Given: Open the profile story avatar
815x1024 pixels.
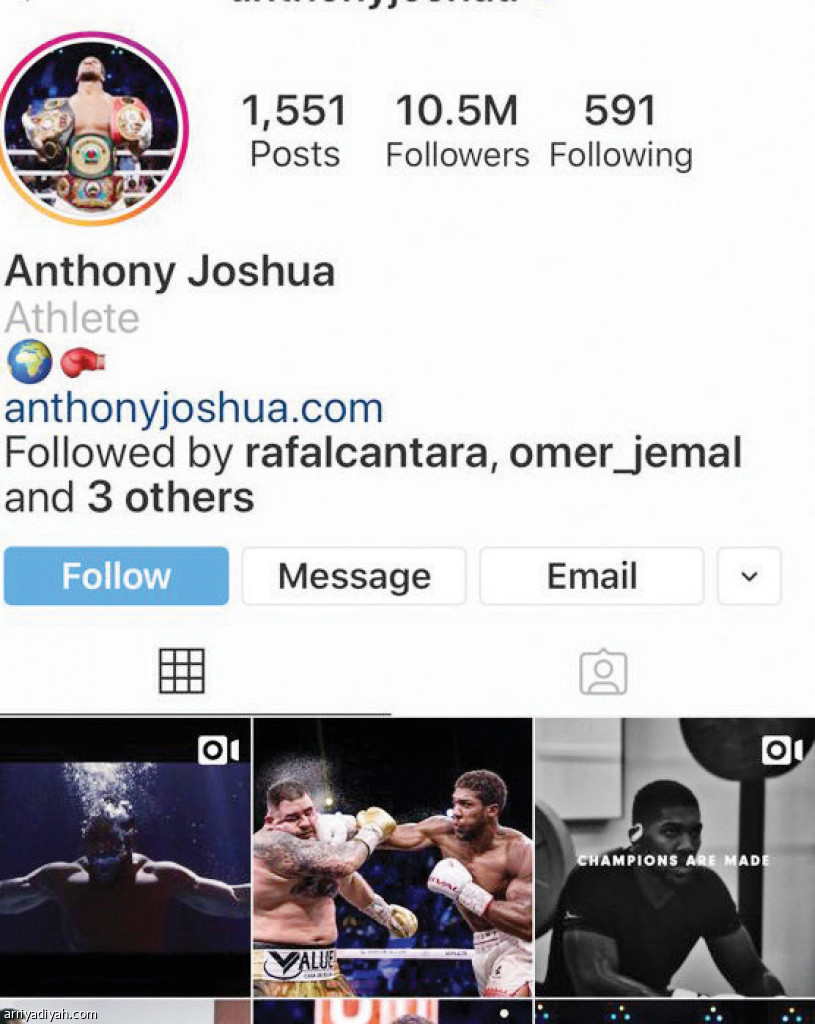Looking at the screenshot, I should click(93, 129).
